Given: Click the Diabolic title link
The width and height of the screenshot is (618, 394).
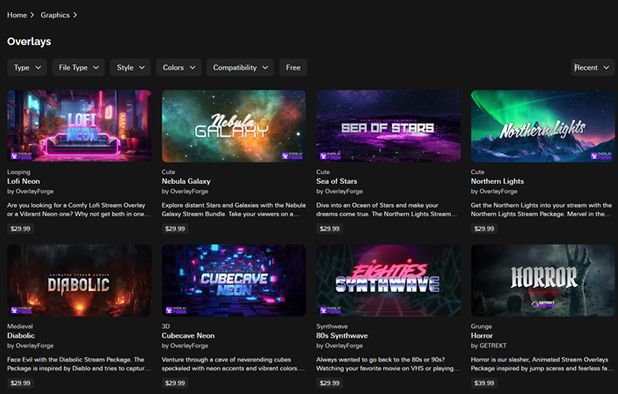Looking at the screenshot, I should [21, 336].
